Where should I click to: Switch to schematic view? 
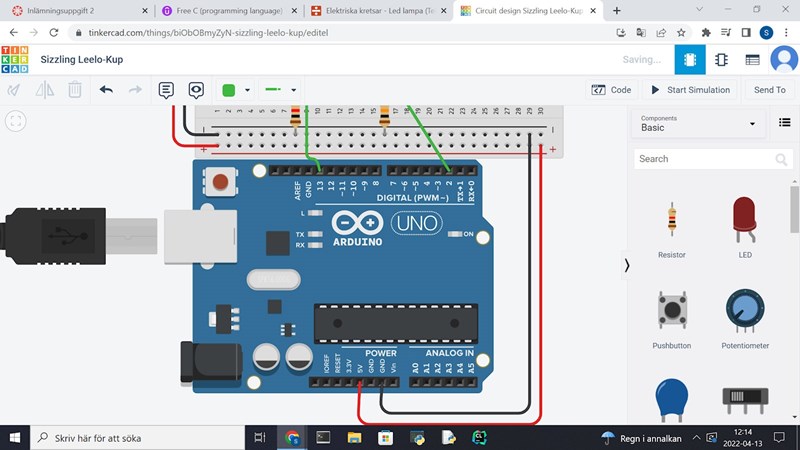coord(721,60)
